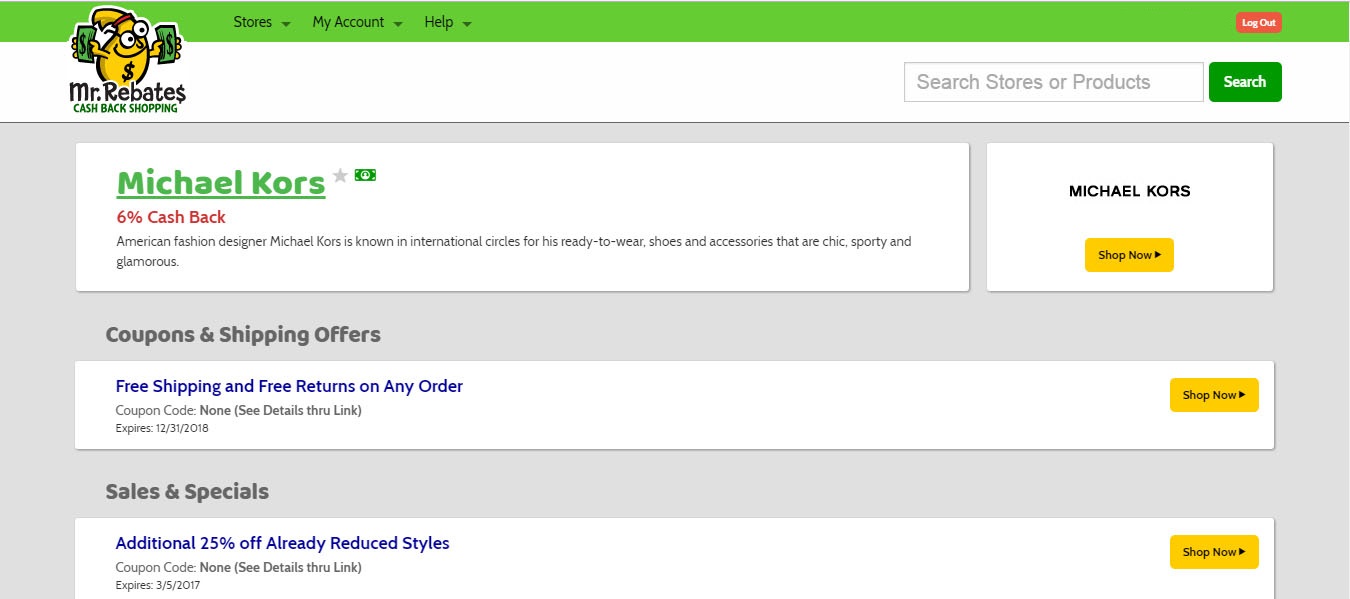Click the Mr. Rebates mascot logo
The height and width of the screenshot is (599, 1350).
tap(127, 60)
